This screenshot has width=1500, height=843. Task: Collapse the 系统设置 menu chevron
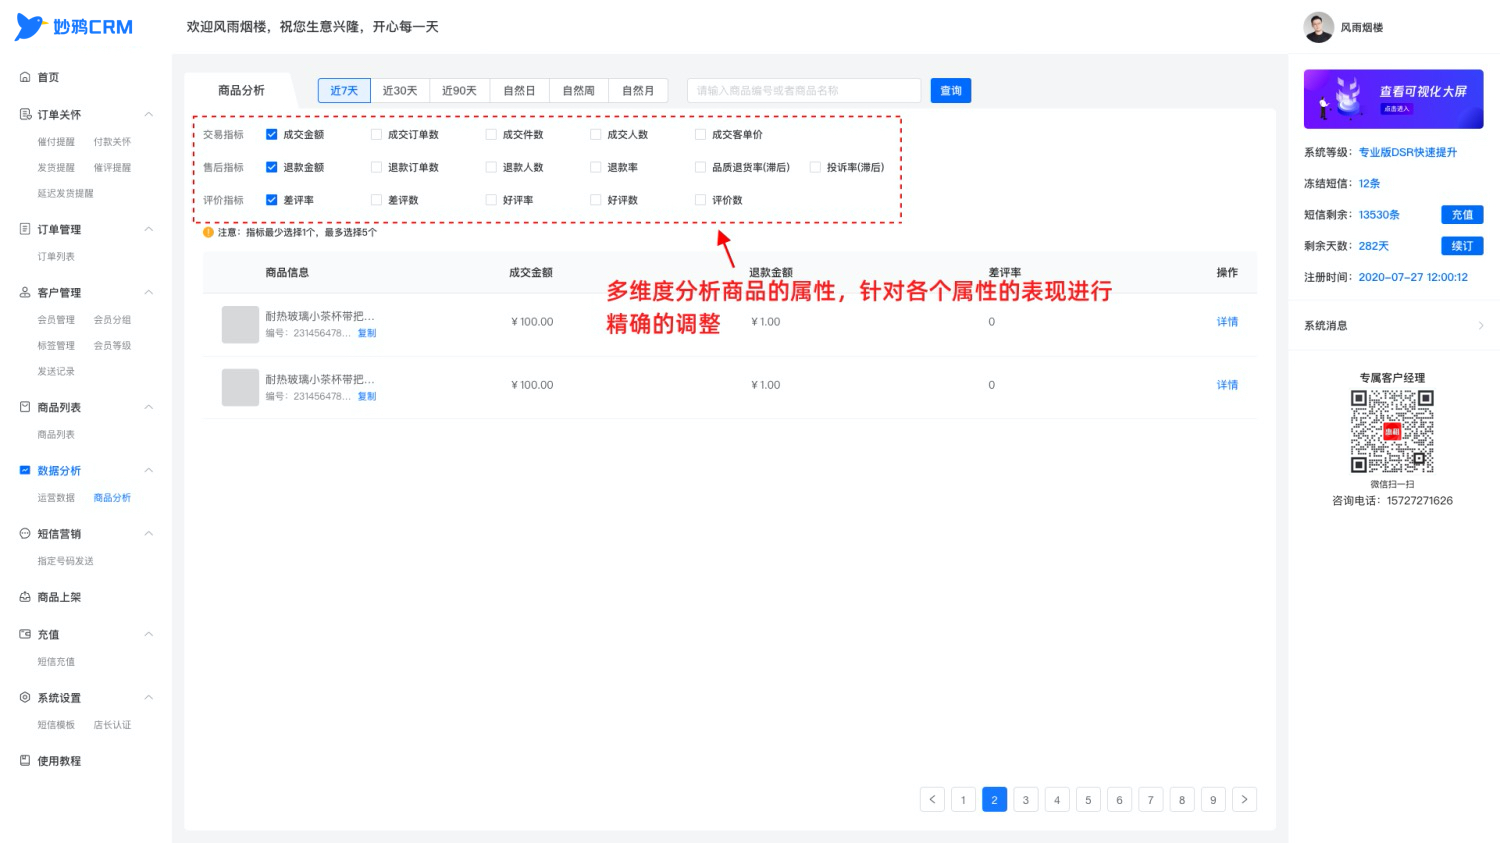pos(149,697)
